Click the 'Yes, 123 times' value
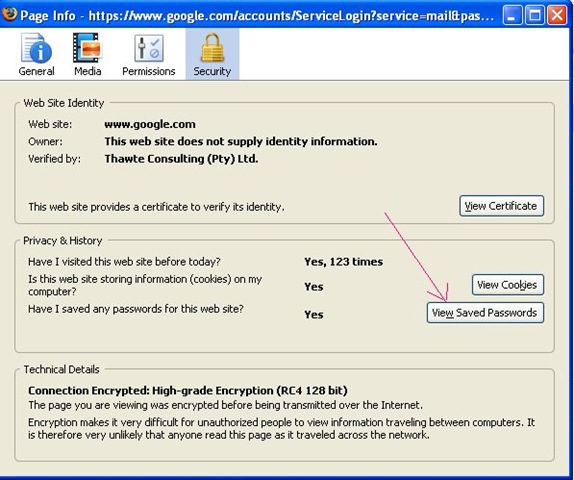 coord(343,262)
